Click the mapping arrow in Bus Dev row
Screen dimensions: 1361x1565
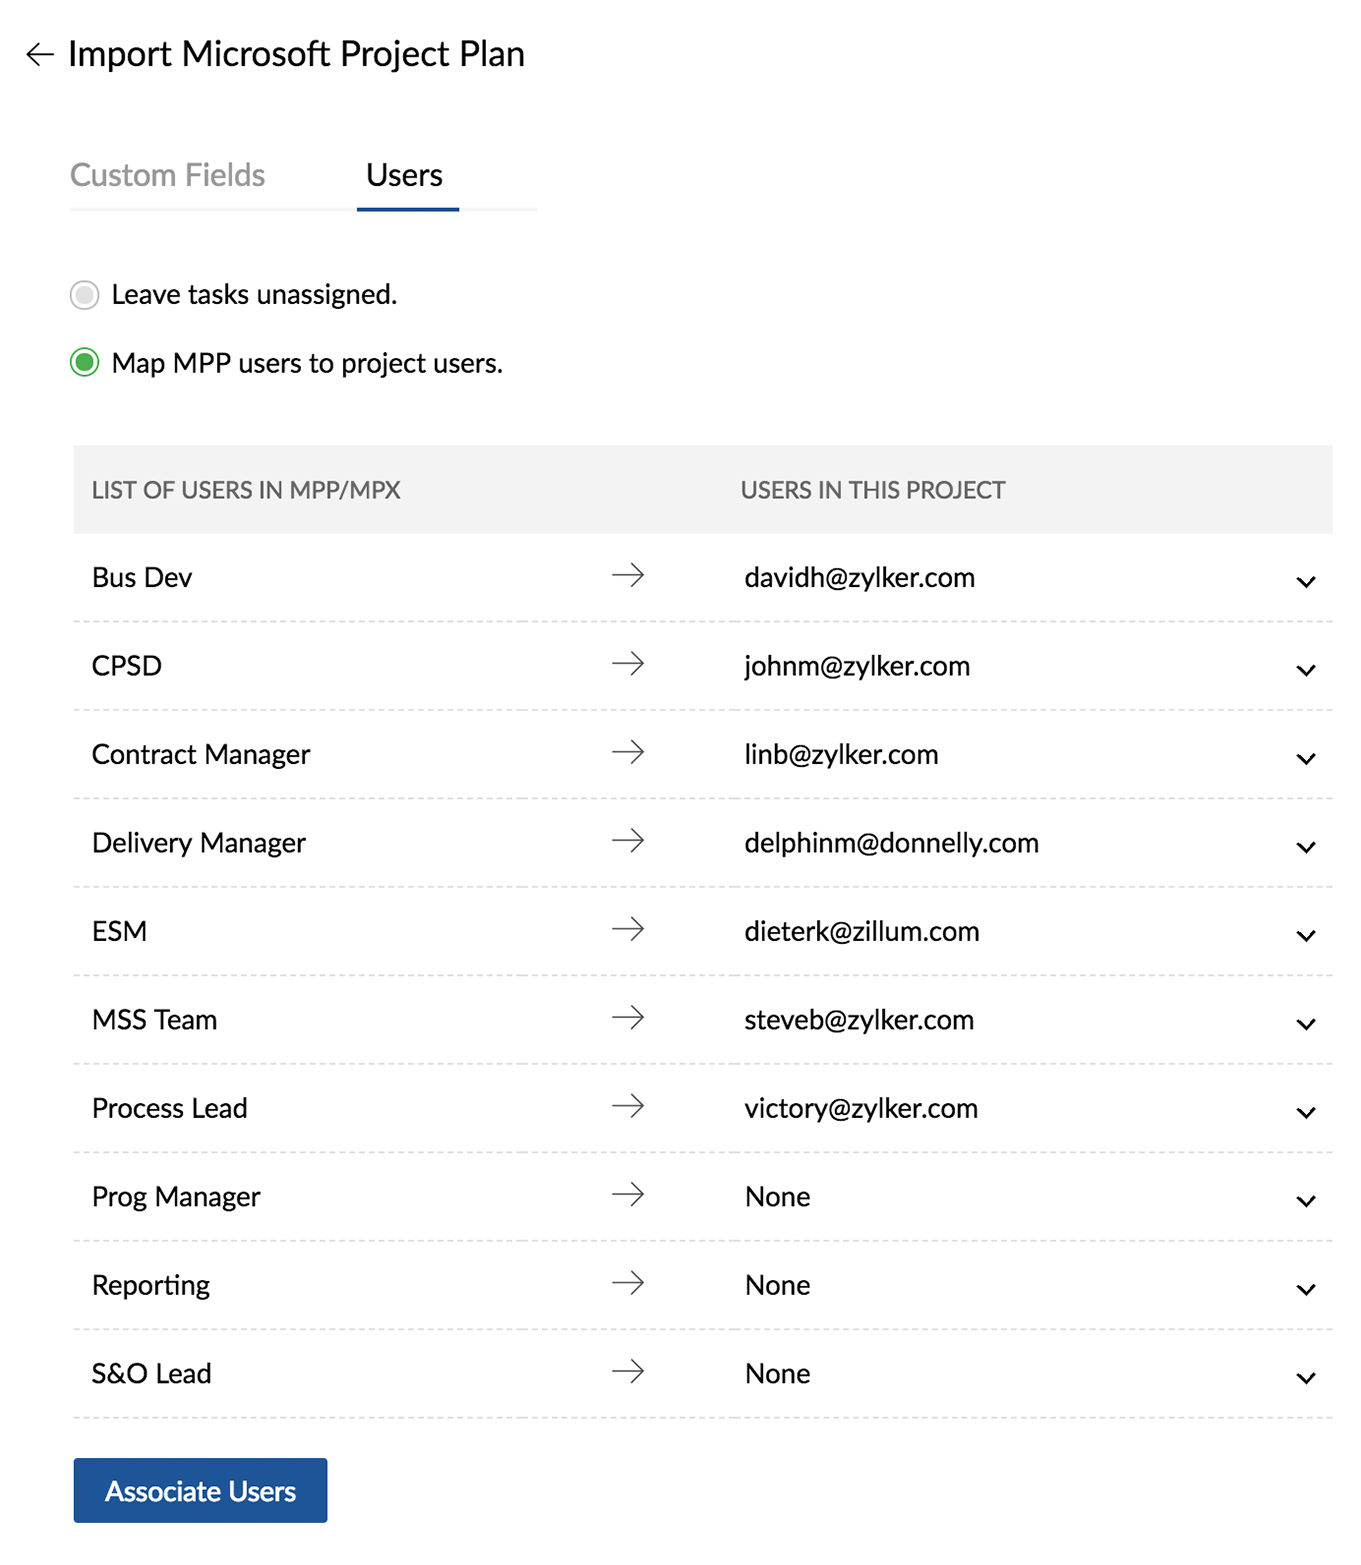coord(628,575)
